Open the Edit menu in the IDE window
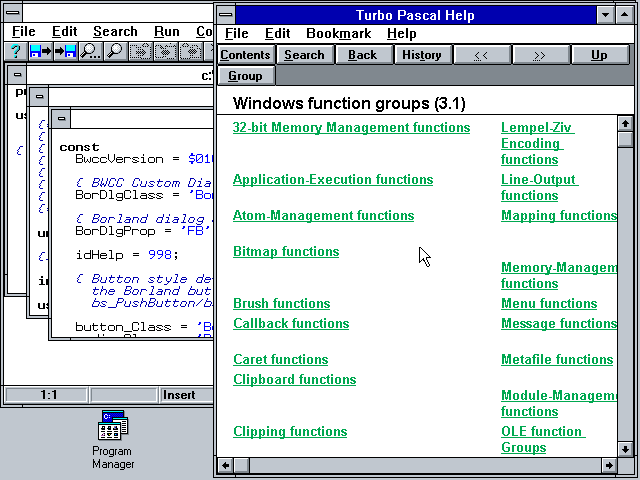 [x=64, y=31]
